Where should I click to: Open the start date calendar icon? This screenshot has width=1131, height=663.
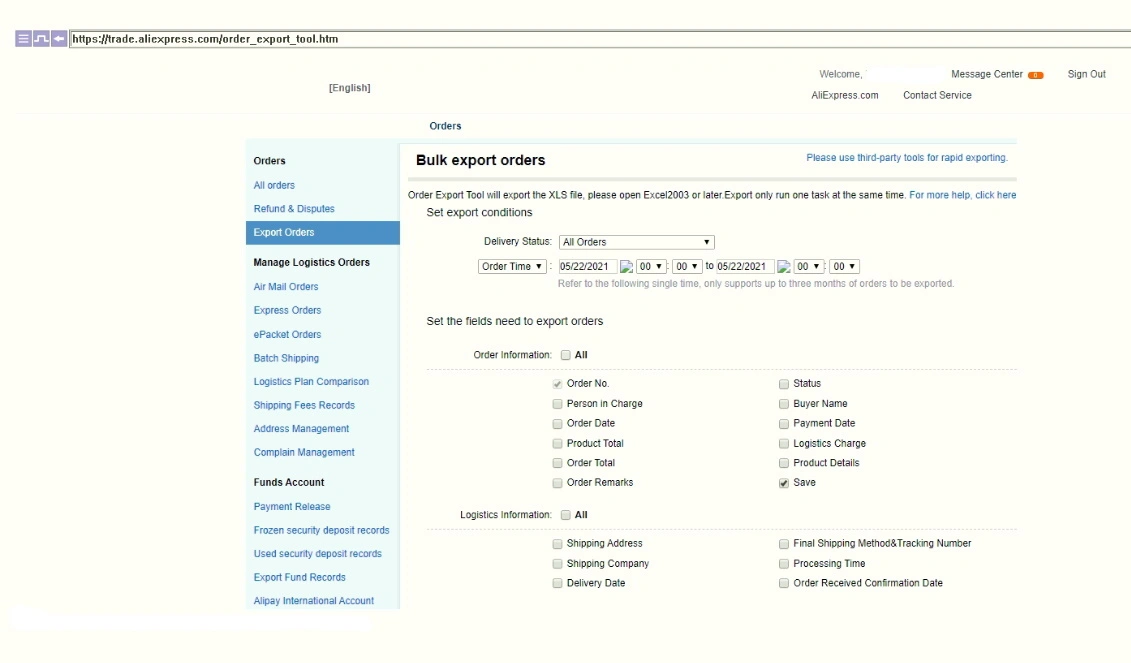[626, 267]
